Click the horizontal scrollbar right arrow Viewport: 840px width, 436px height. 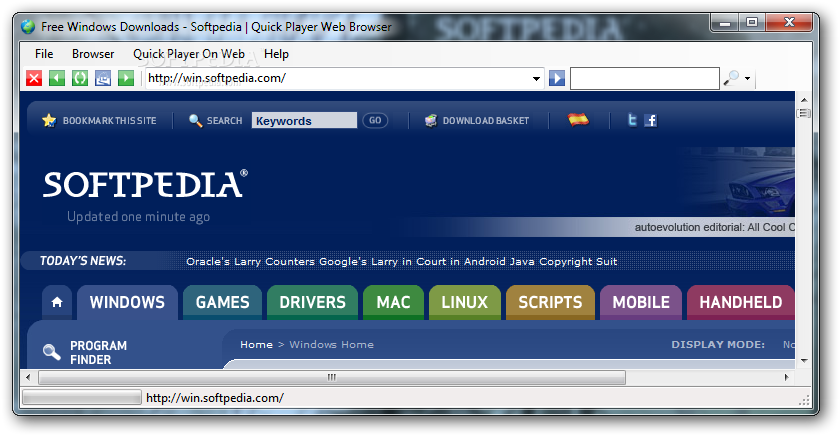click(786, 377)
